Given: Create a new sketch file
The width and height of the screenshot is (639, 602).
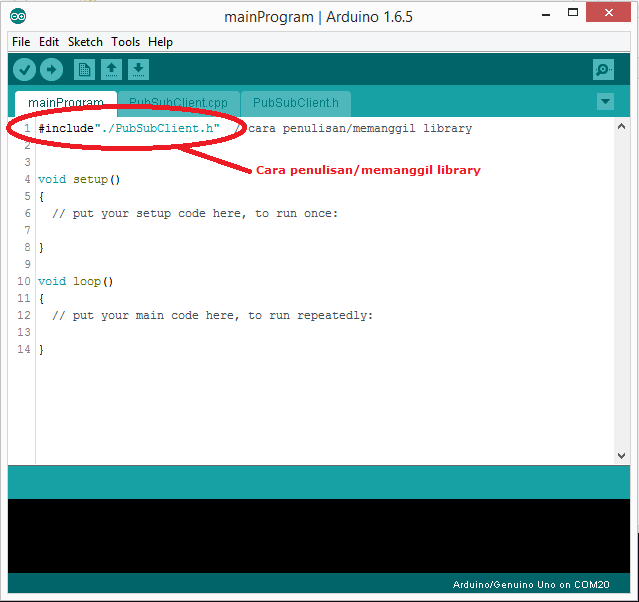Looking at the screenshot, I should pyautogui.click(x=84, y=70).
